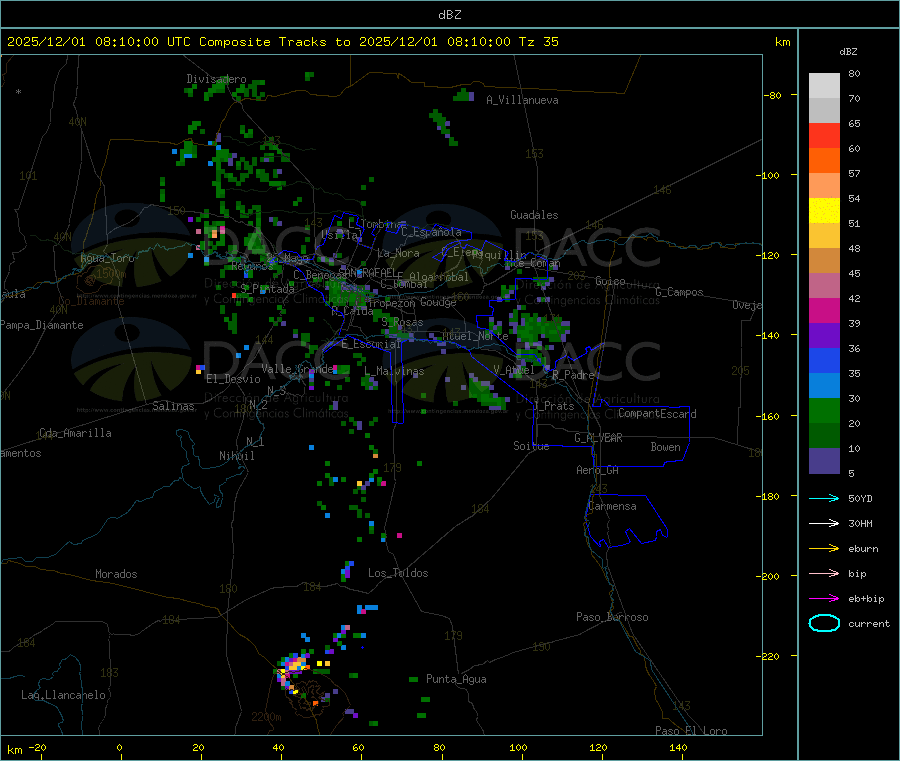Viewport: 900px width, 761px height.
Task: Click the 'Paso_El_Loro' place label
Action: (x=691, y=731)
